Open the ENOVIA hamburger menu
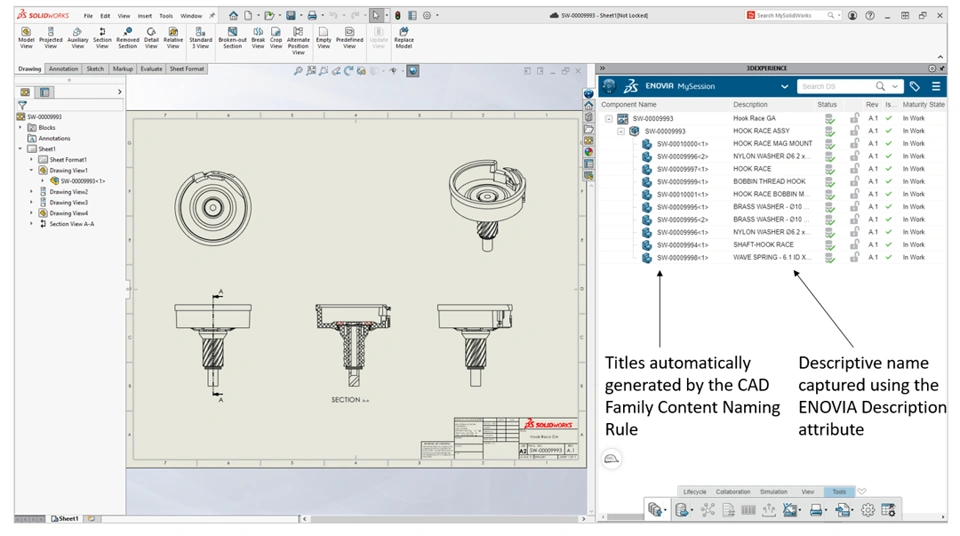The height and width of the screenshot is (536, 960). tap(936, 87)
